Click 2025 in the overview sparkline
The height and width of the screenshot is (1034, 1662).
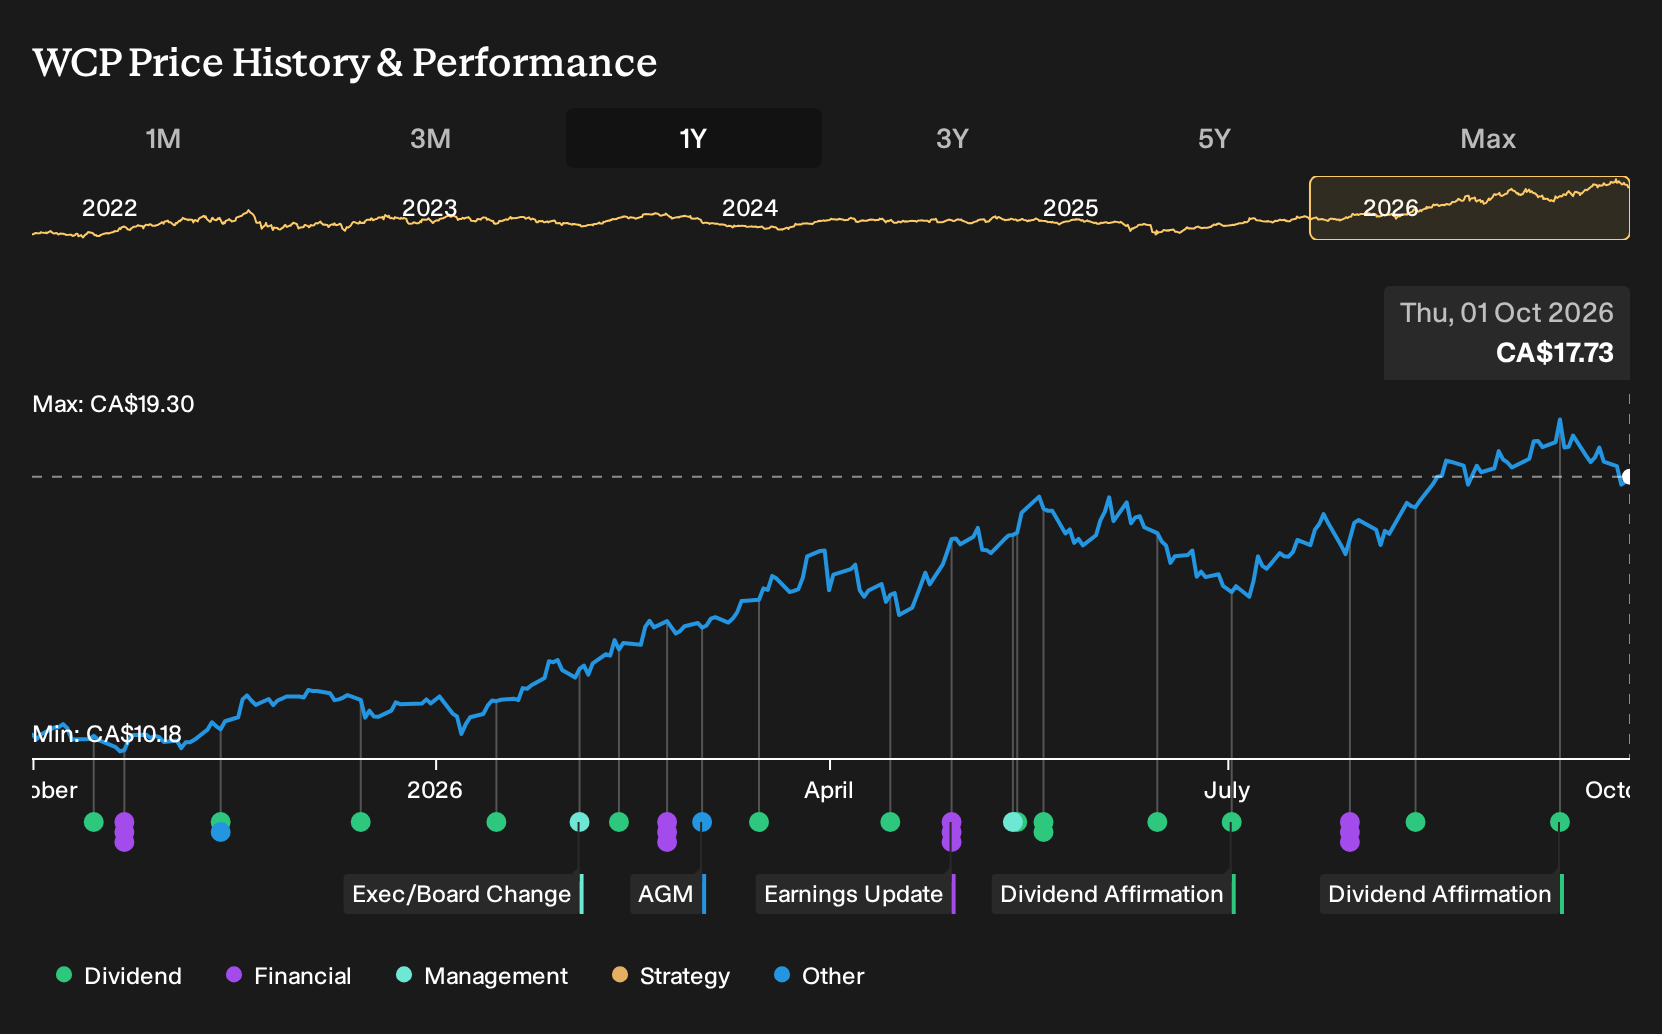coord(1070,208)
